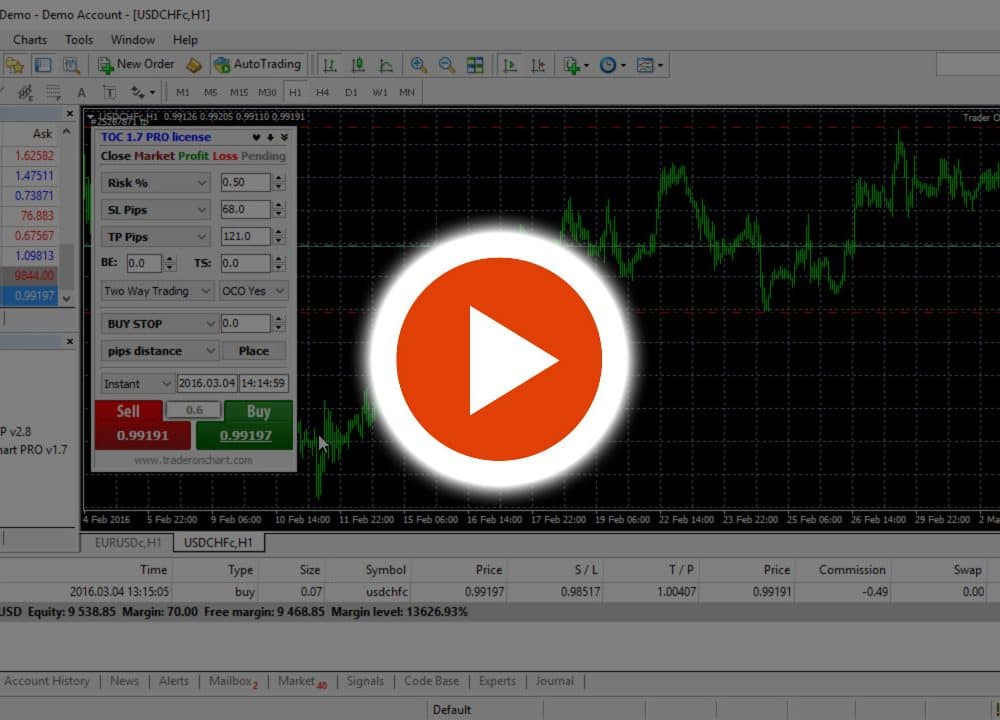Viewport: 1000px width, 720px height.
Task: Click the Place button
Action: (254, 351)
